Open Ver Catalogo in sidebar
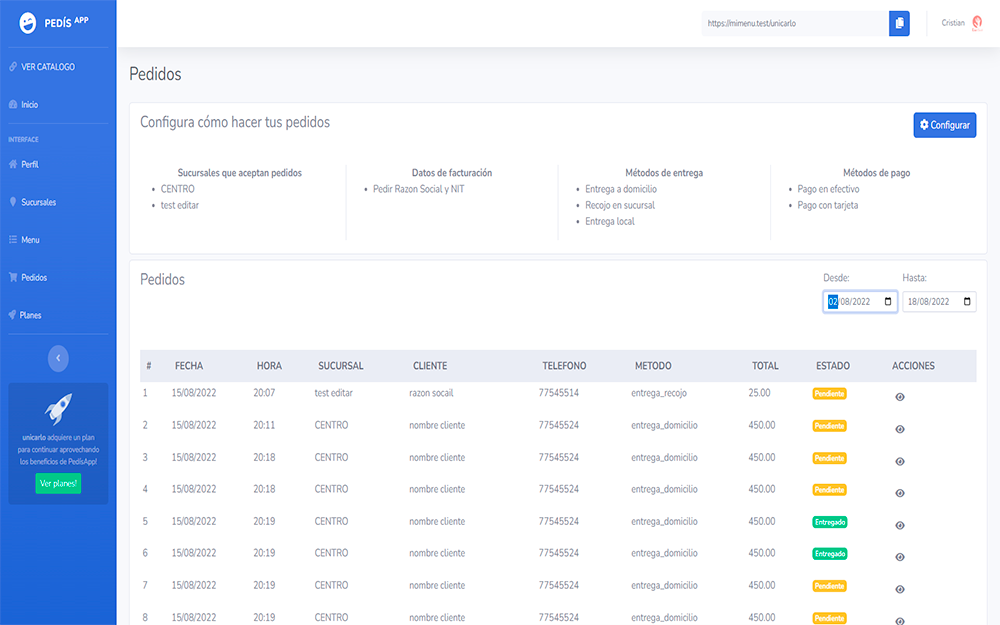 pos(47,67)
